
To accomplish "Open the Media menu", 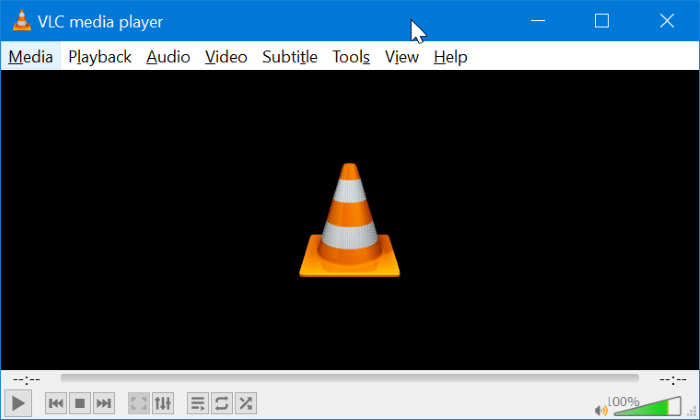I will 31,57.
